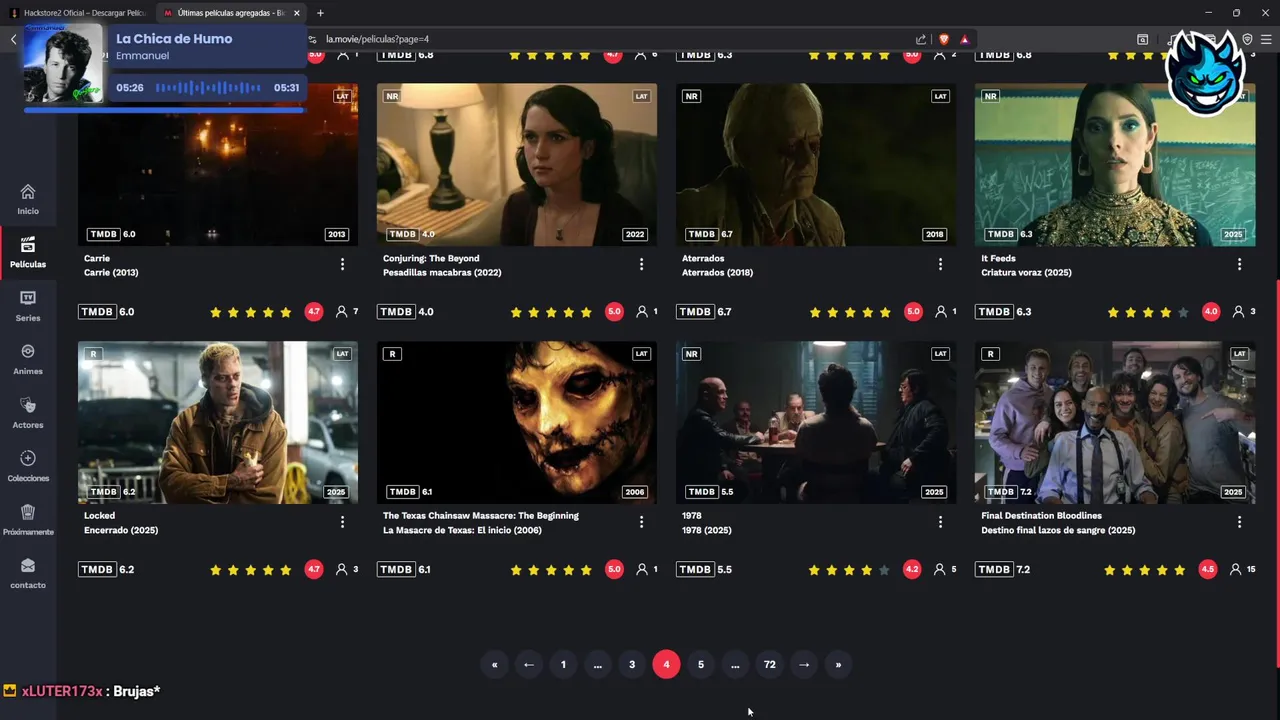Screen dimensions: 1280x720
Task: Click the Final Destination Bloodlines thumbnail
Action: (x=1115, y=422)
